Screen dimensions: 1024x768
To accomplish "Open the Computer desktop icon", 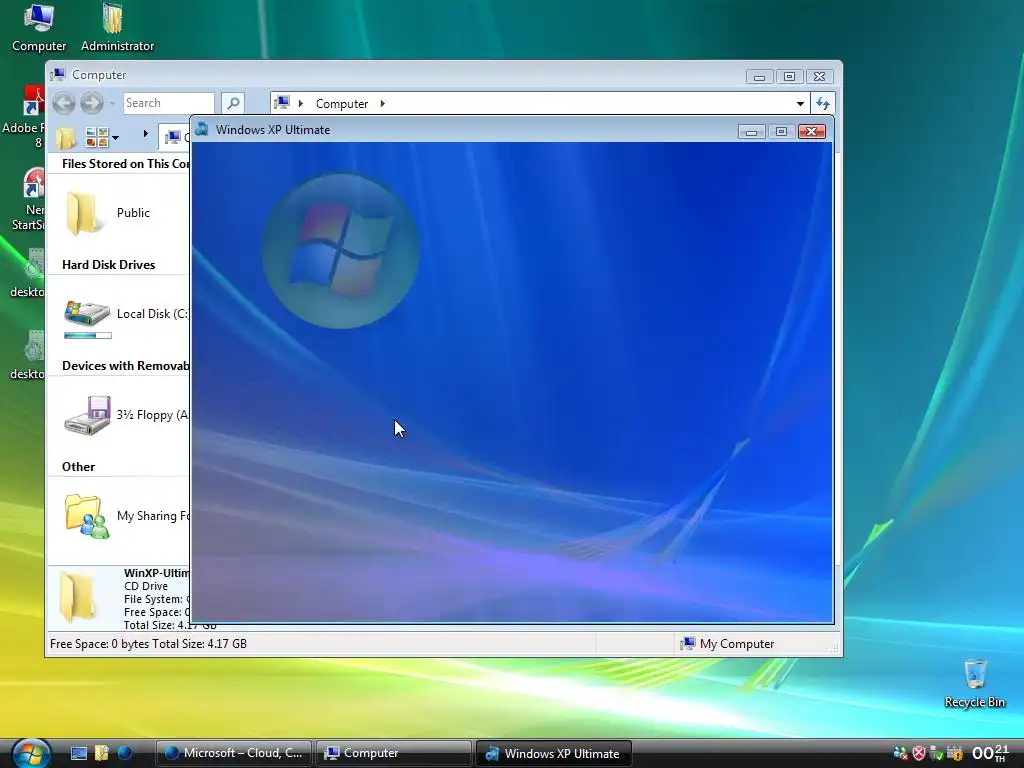I will tap(39, 27).
